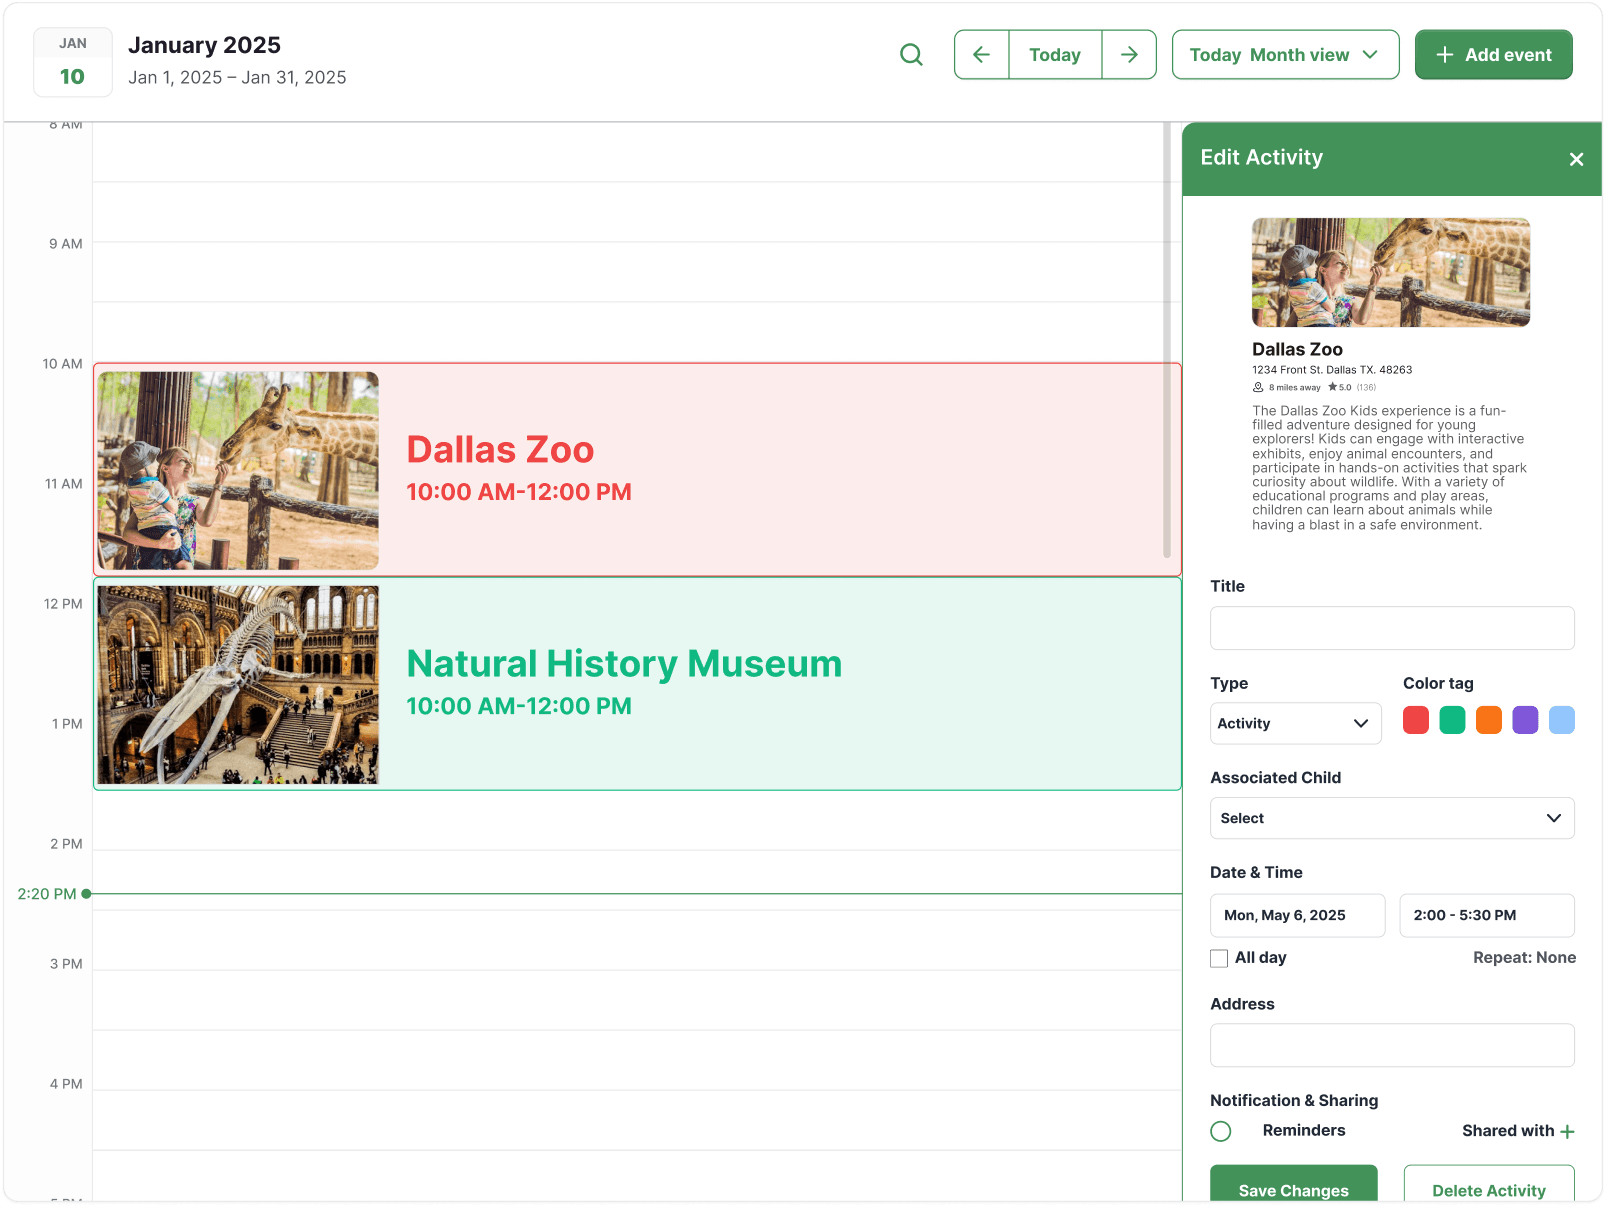Jump to Today in the calendar
This screenshot has width=1606, height=1206.
(x=1055, y=55)
